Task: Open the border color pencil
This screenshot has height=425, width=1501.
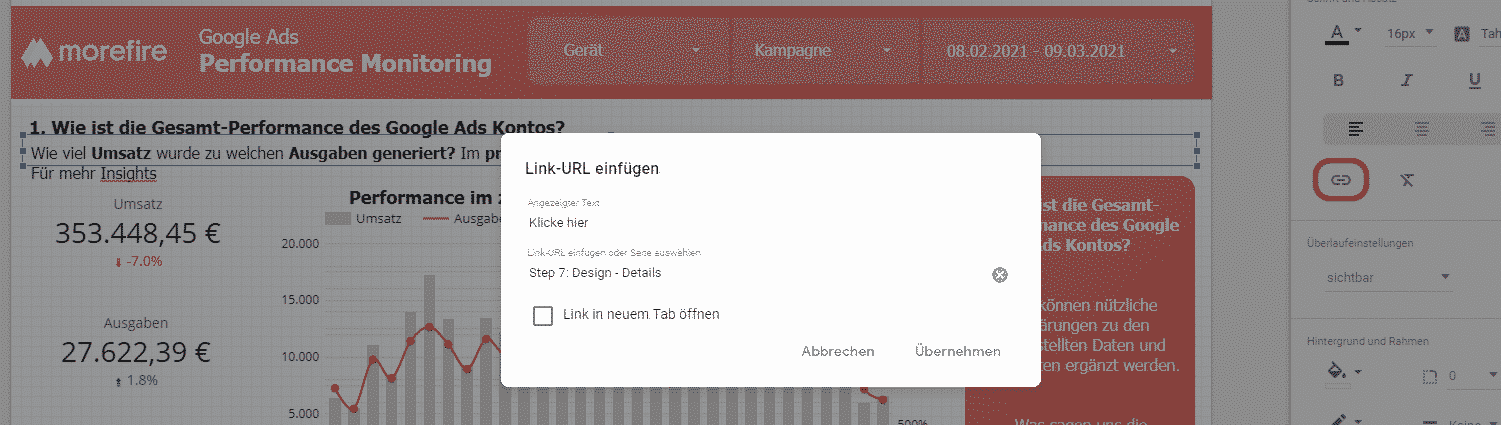Action: [x=1339, y=420]
